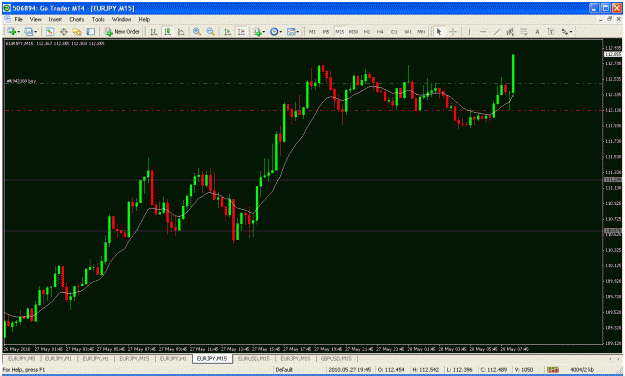
Task: Select the MN timeframe button
Action: point(421,31)
